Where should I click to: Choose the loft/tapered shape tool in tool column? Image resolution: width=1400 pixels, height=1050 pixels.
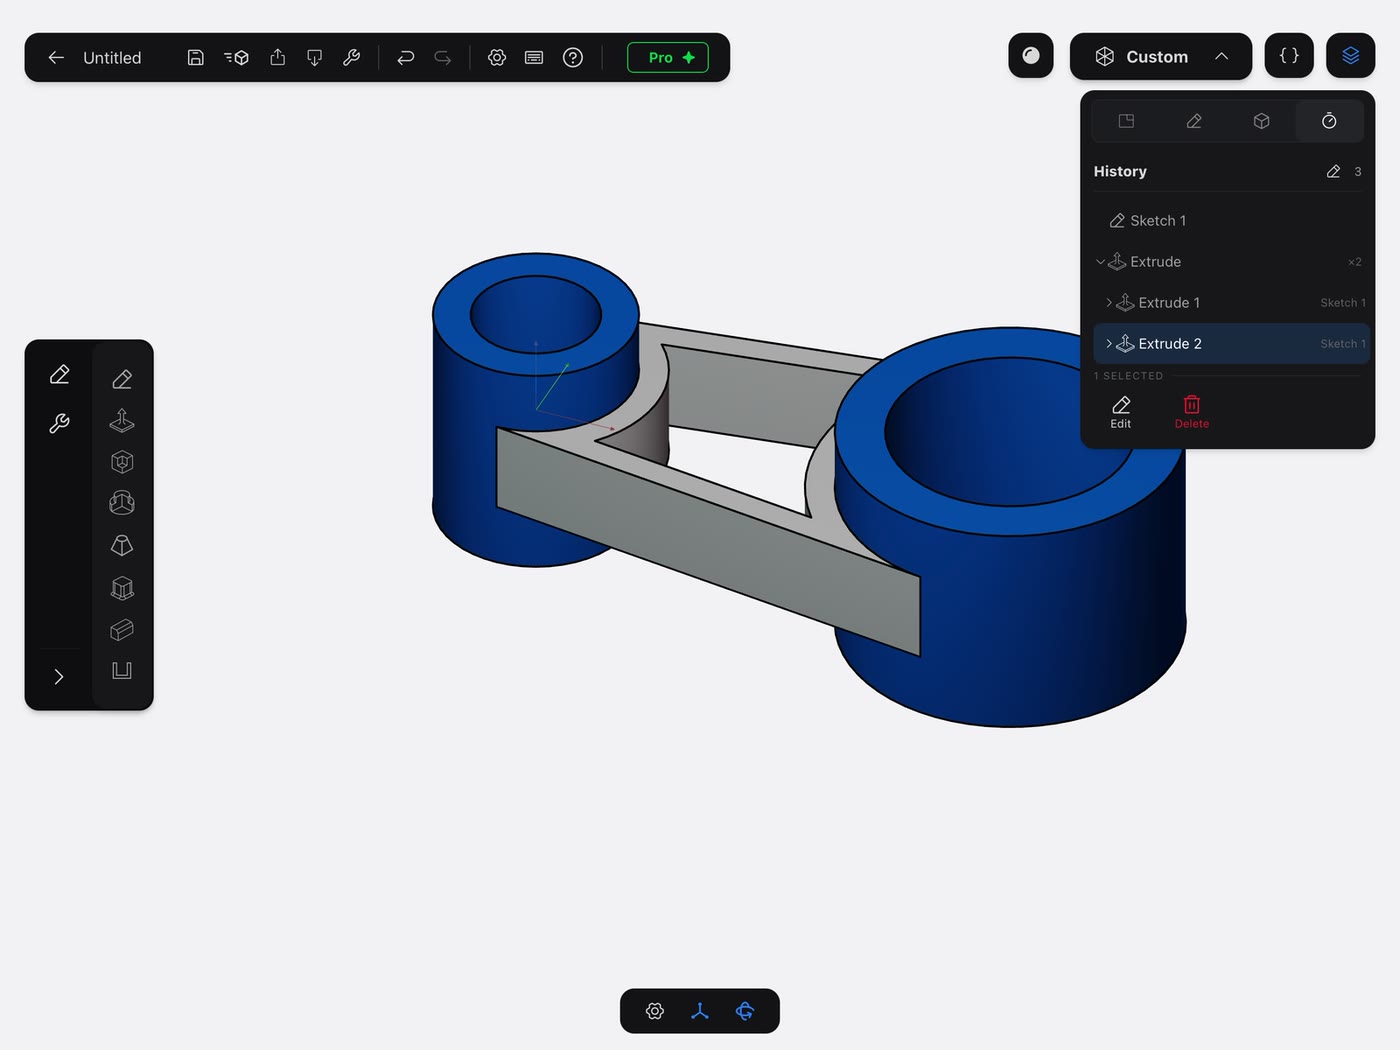[x=122, y=545]
